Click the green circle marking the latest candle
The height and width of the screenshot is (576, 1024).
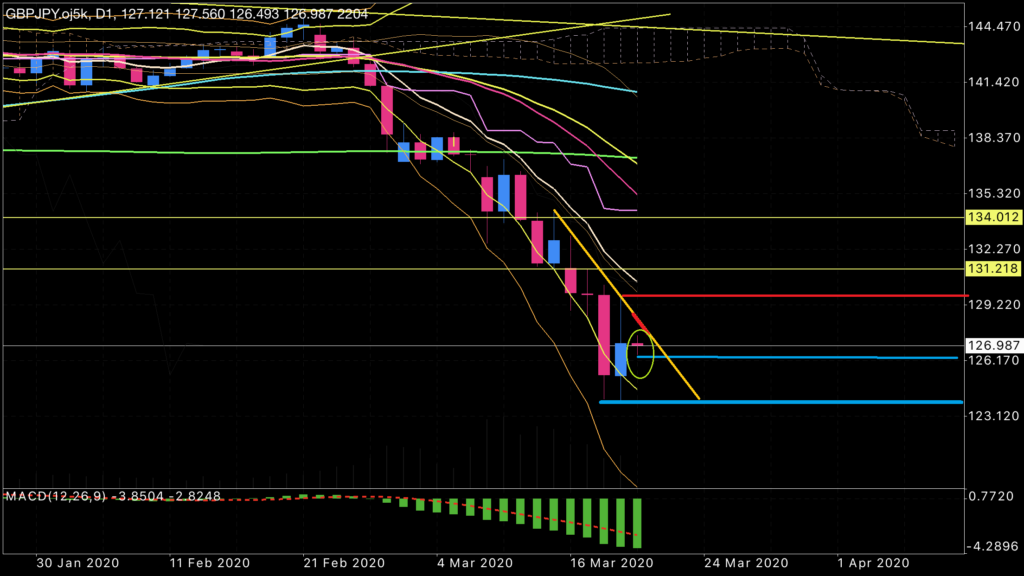[x=641, y=354]
